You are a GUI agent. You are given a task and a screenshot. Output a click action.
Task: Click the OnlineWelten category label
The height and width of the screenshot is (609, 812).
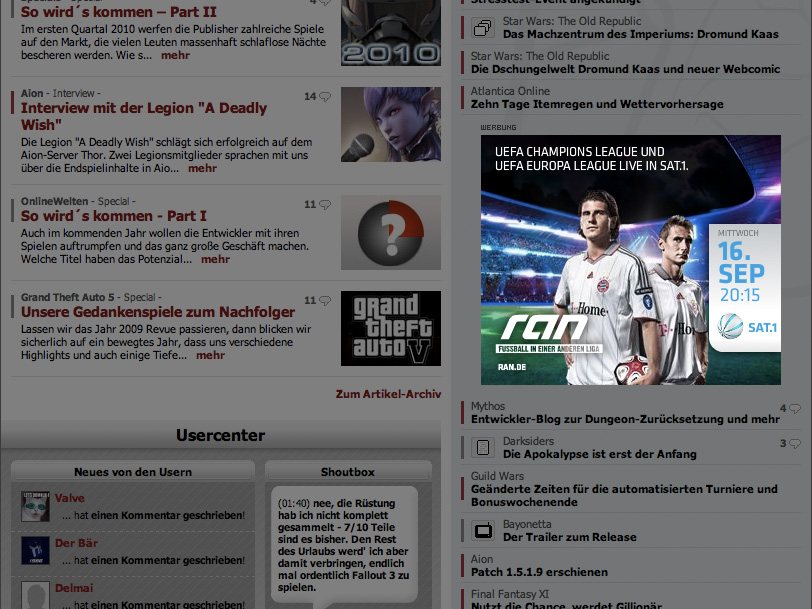[x=54, y=201]
